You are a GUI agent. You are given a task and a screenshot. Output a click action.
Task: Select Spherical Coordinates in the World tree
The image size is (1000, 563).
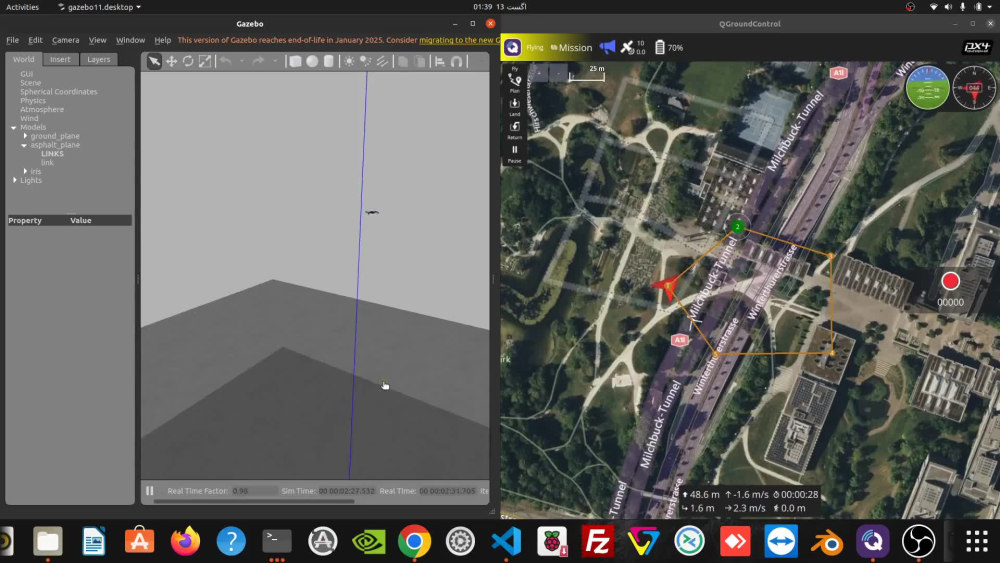(59, 92)
